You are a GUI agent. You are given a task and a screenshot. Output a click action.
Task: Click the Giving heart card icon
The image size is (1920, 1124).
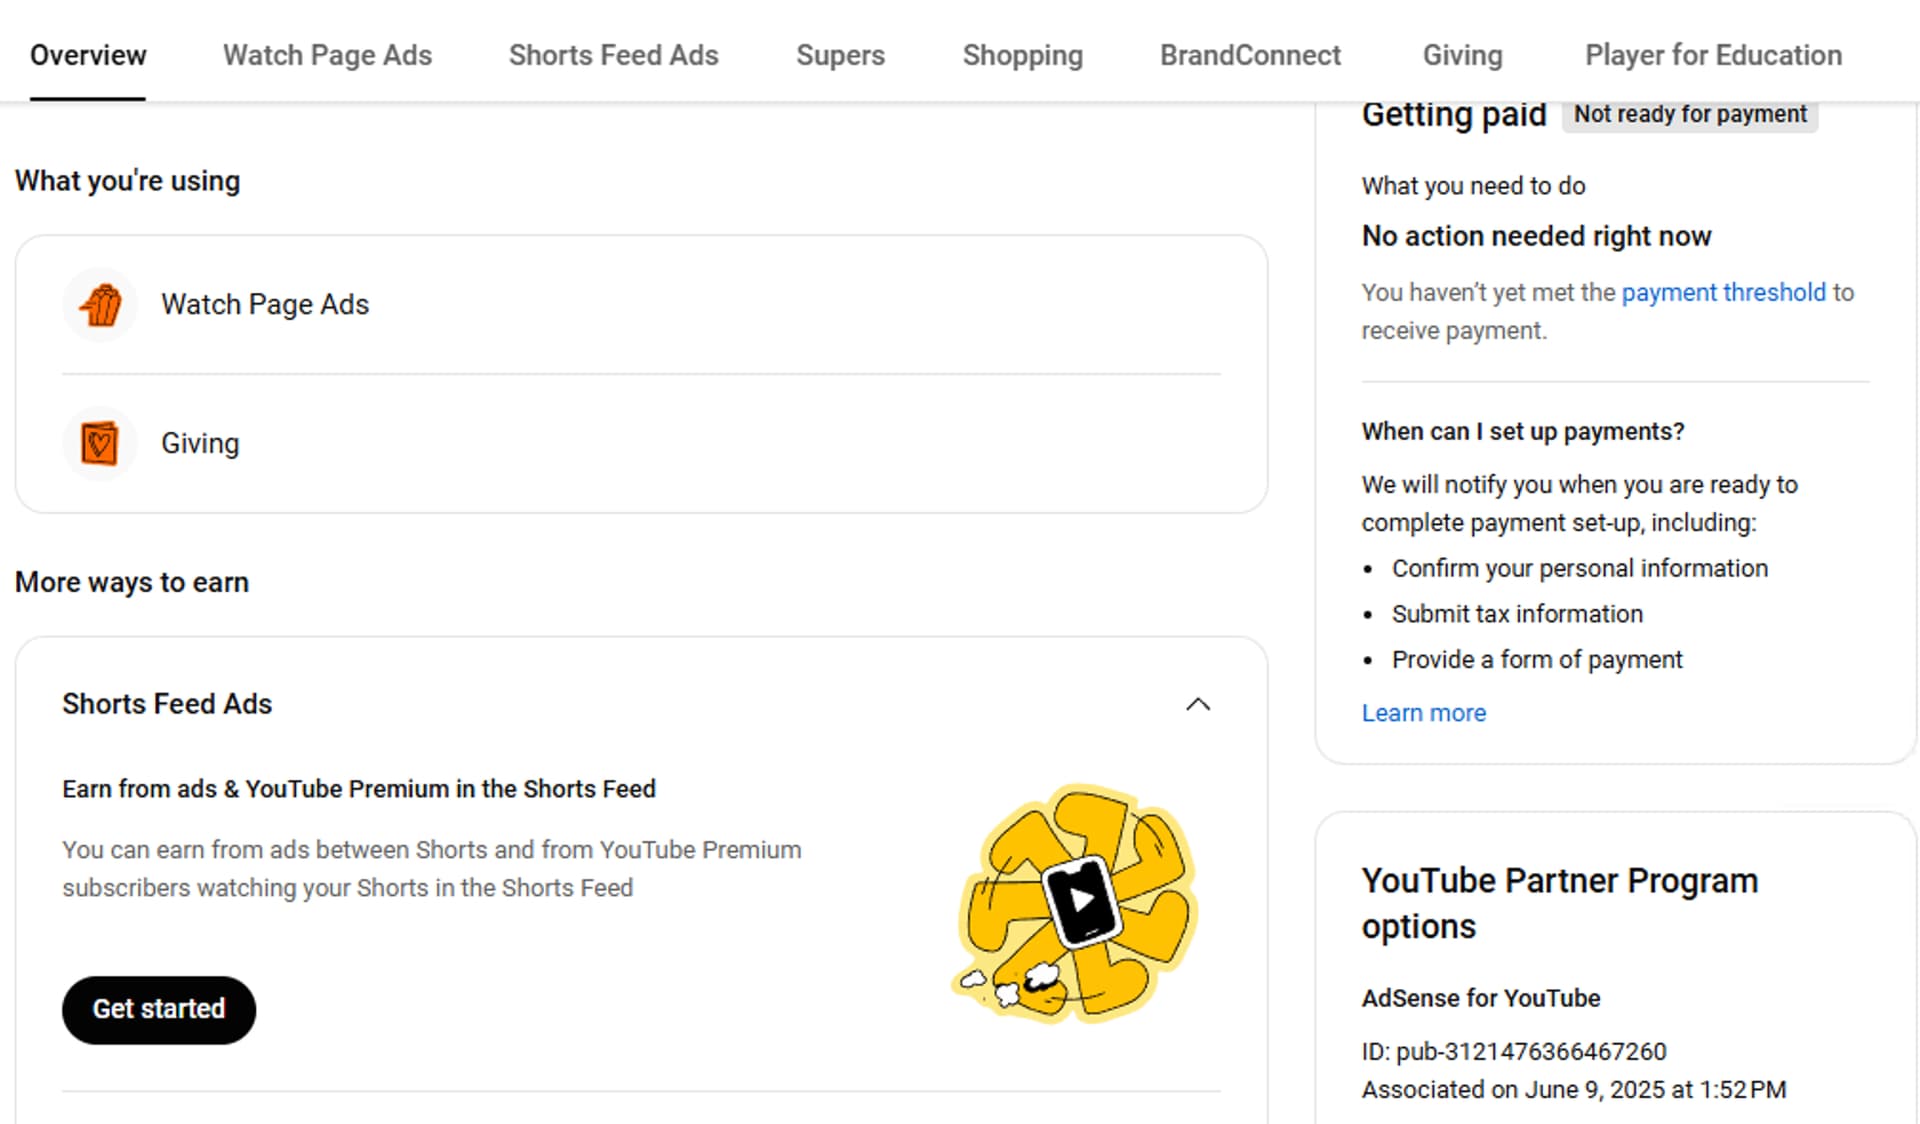pyautogui.click(x=100, y=443)
